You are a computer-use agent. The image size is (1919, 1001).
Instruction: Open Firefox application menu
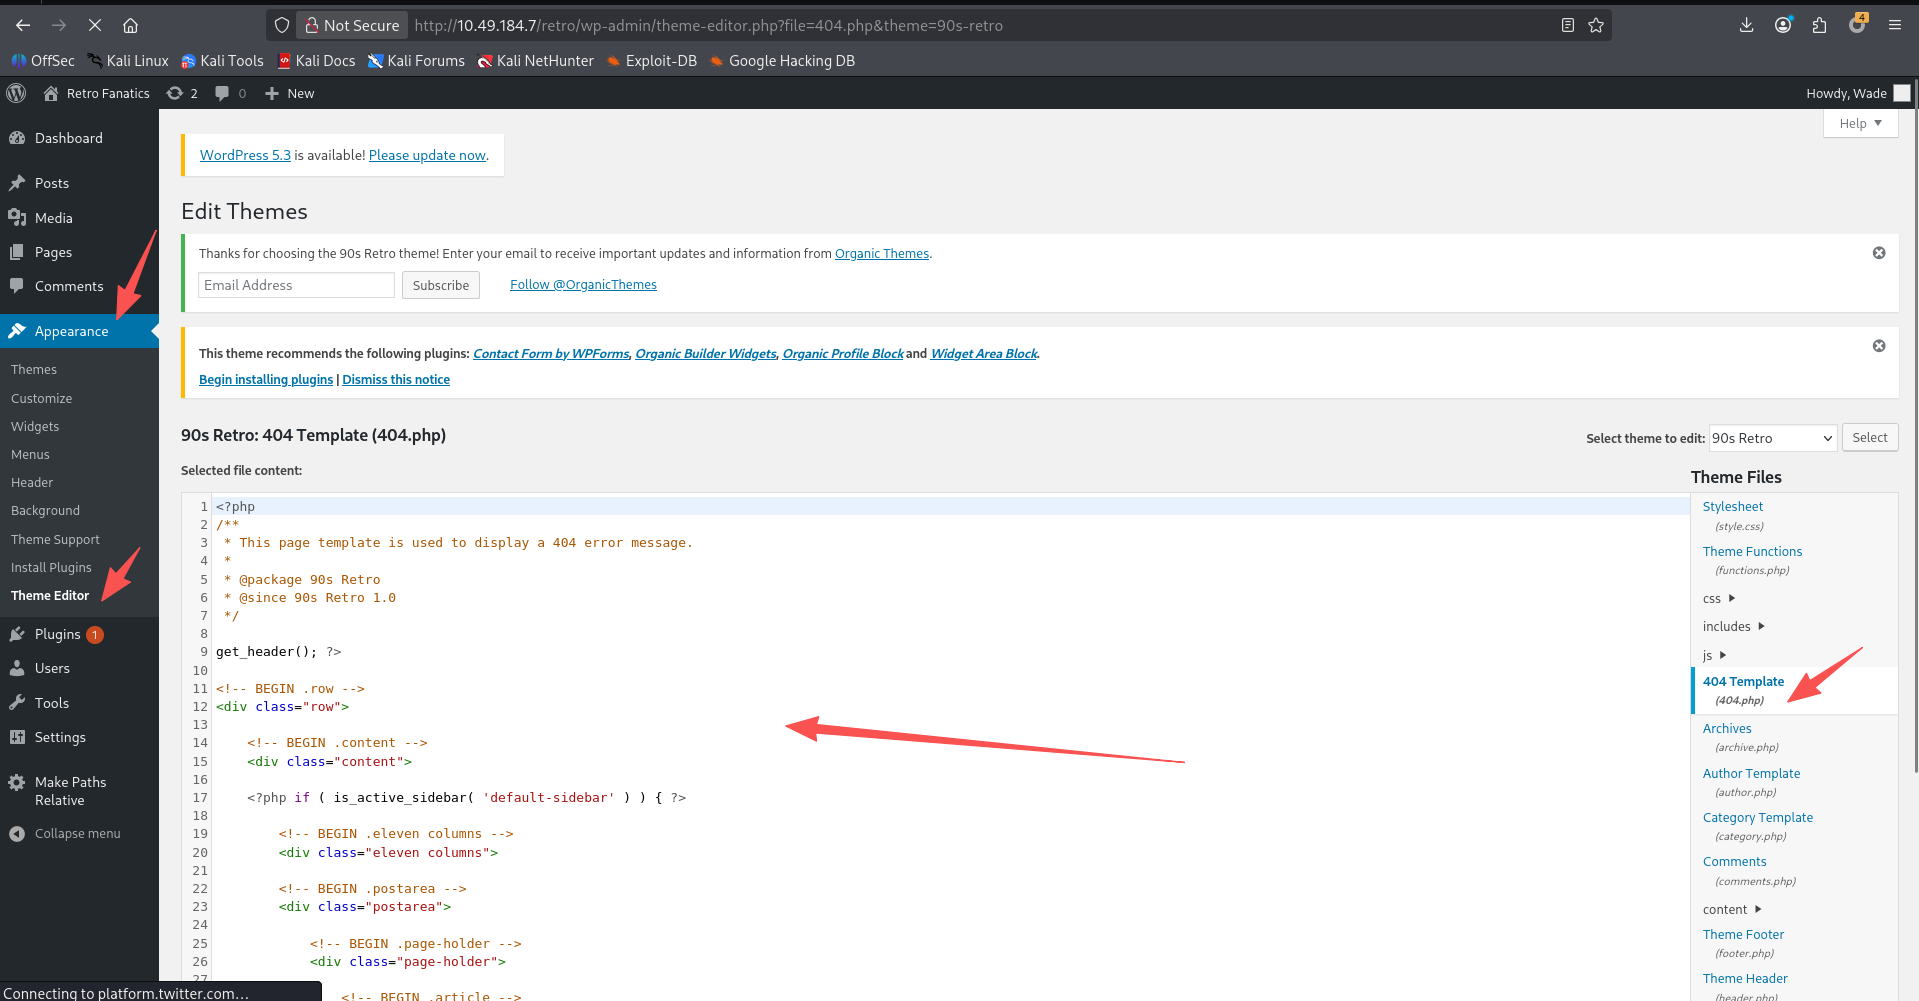pos(1894,25)
